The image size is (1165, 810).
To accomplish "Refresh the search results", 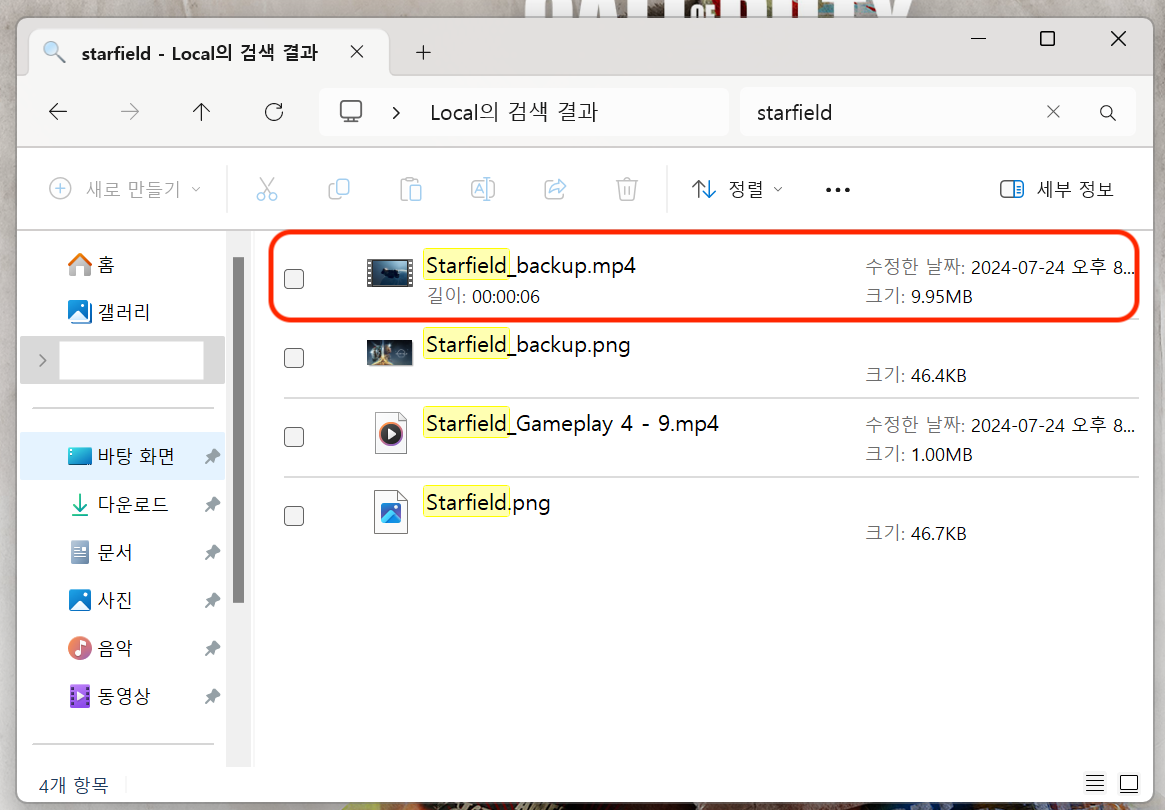I will (x=274, y=112).
